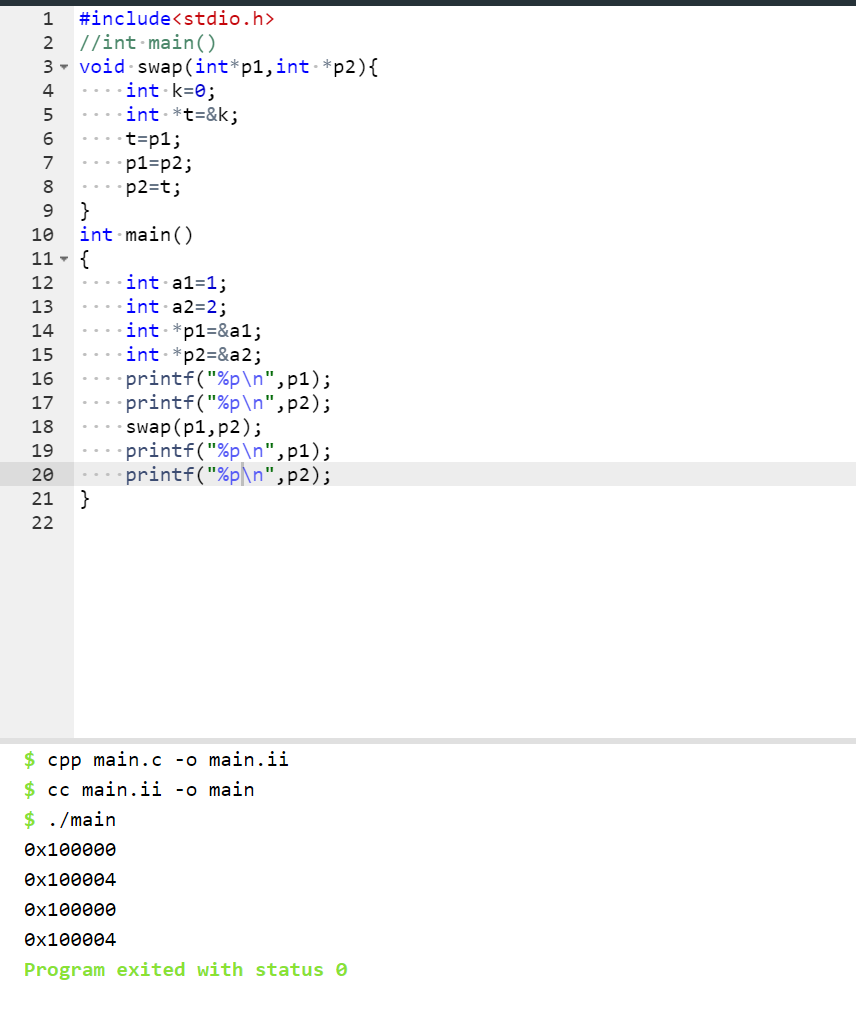
Task: Click the cpp main.c -o main.ii command
Action: tap(167, 760)
